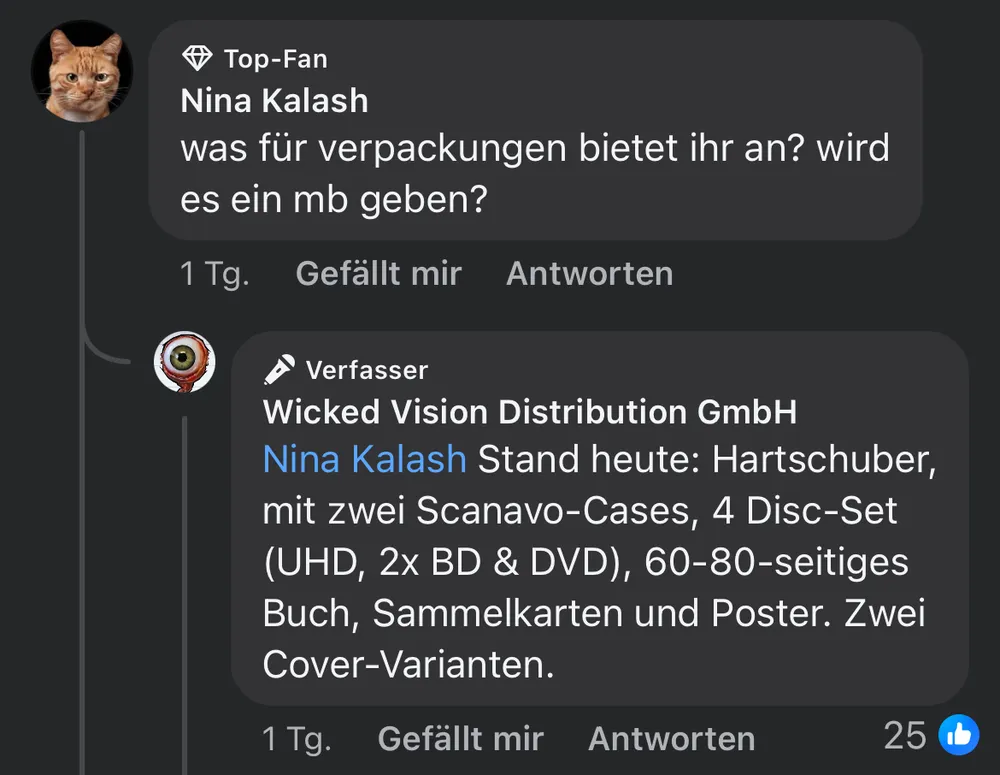Click the Verfasser microphone icon
This screenshot has width=1000, height=775.
click(x=279, y=370)
